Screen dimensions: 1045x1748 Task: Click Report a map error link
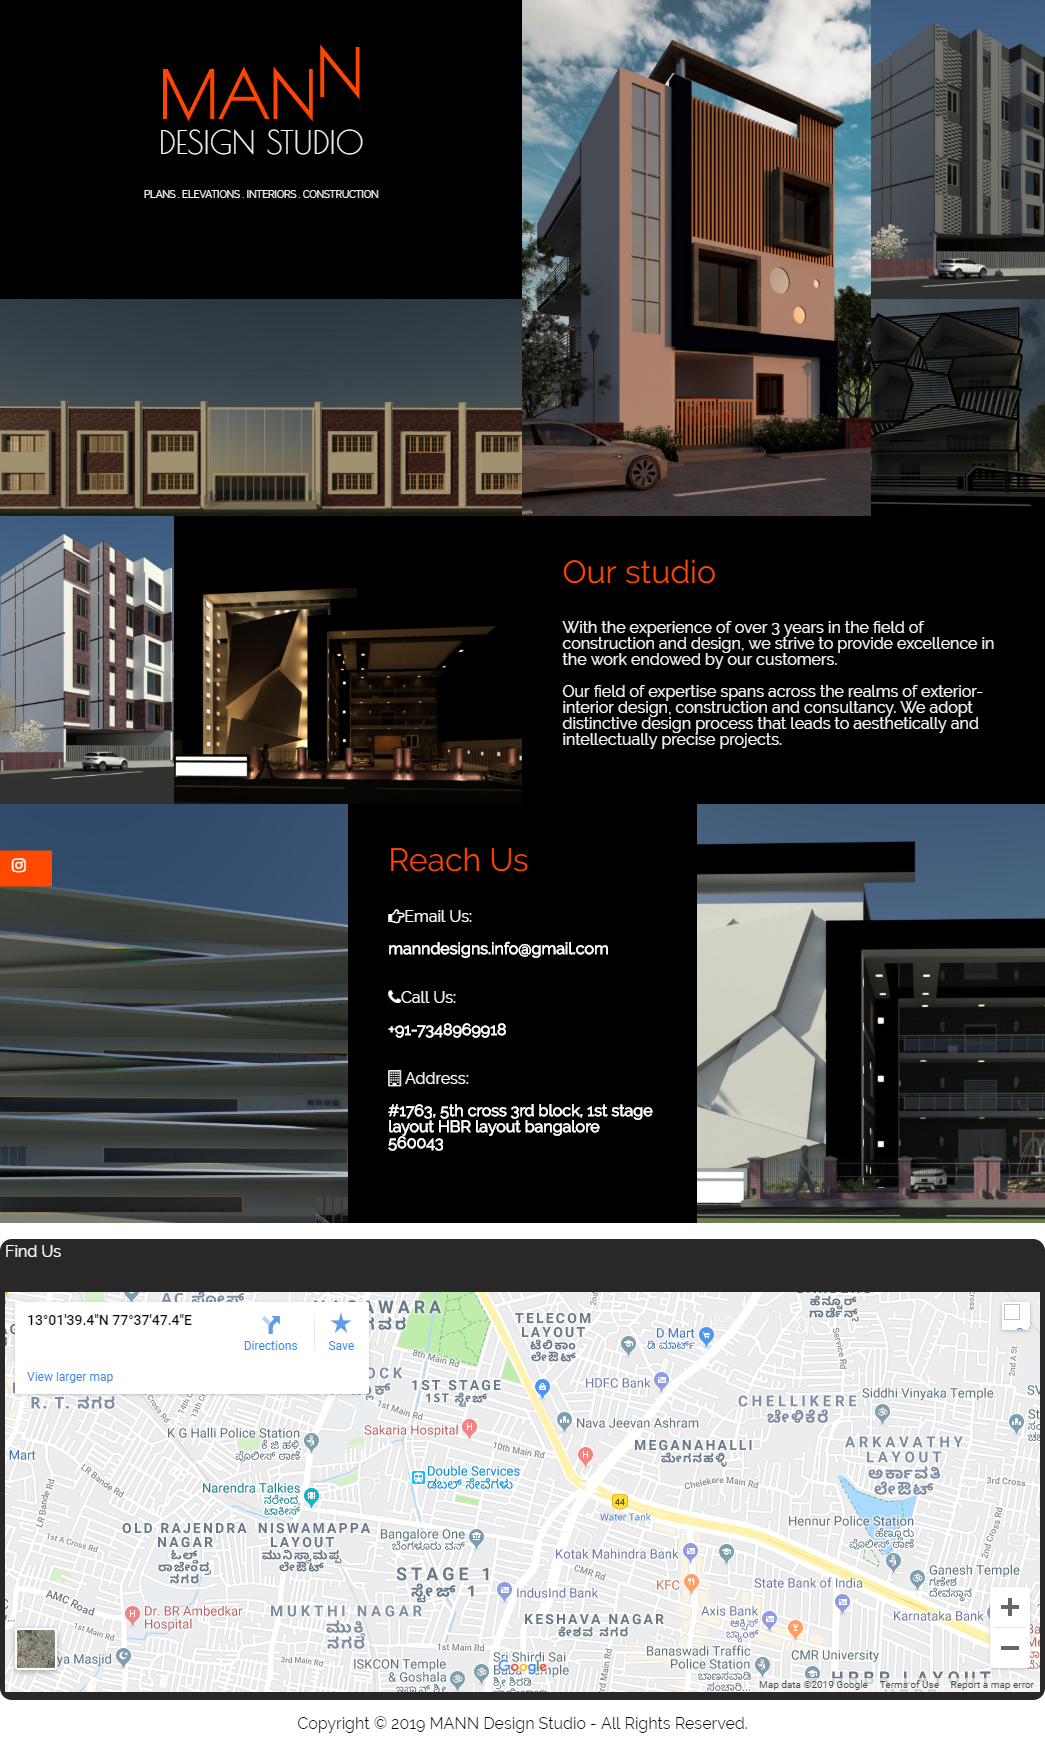point(992,1685)
